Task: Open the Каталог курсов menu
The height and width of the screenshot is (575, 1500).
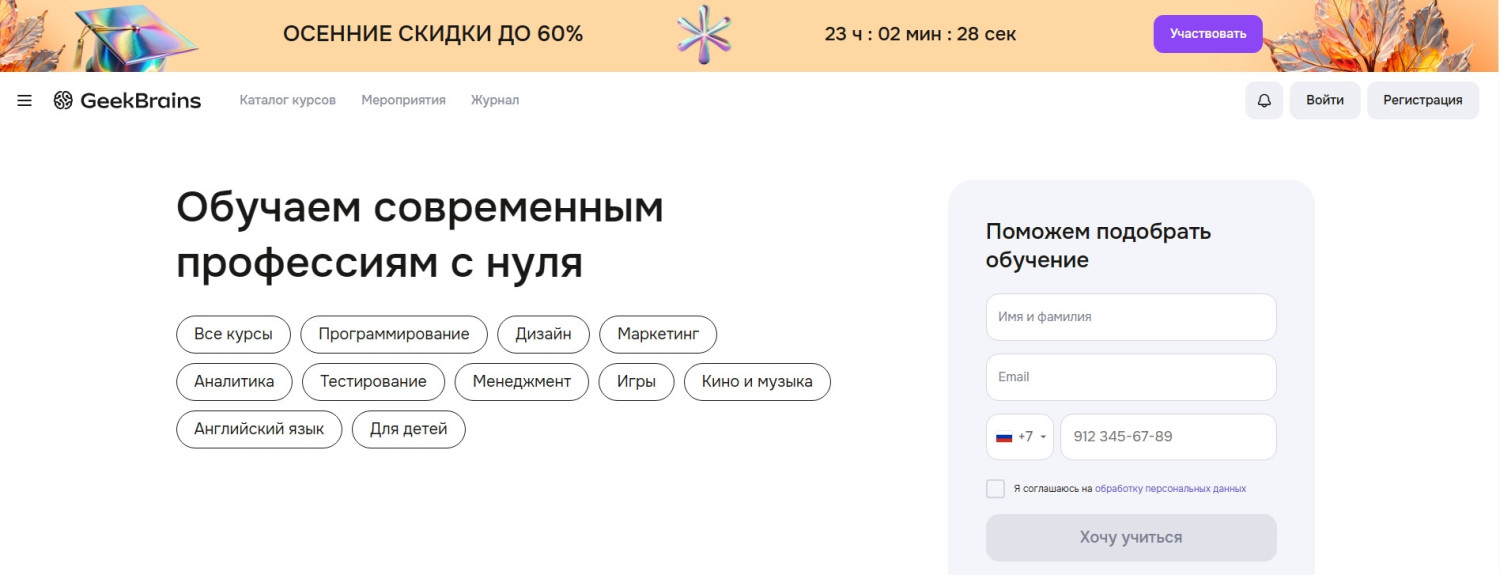Action: [x=287, y=100]
